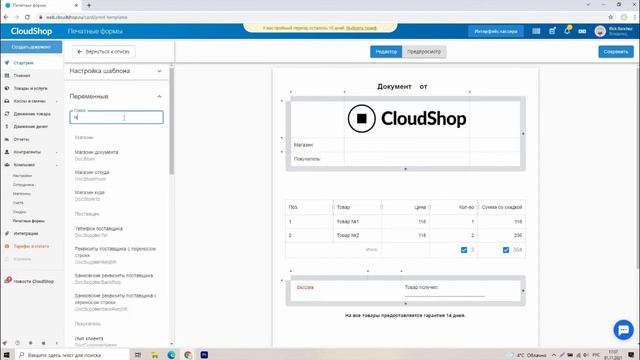
Task: Select the Телефон поставщика variable
Action: [98, 232]
